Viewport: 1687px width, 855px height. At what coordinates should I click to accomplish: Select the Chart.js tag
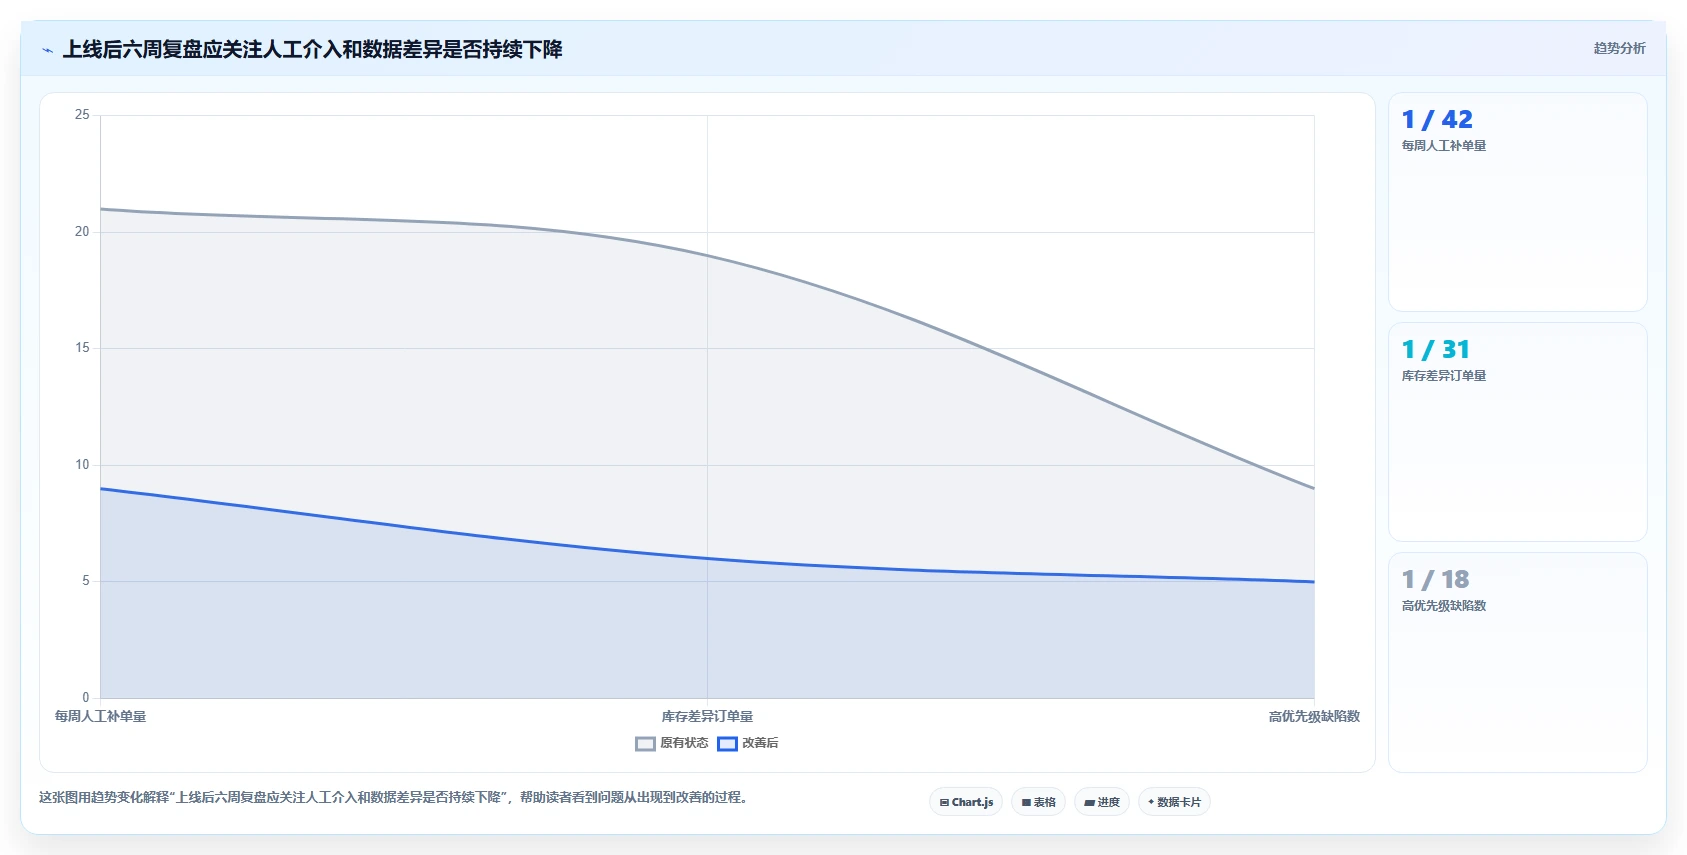pyautogui.click(x=966, y=802)
